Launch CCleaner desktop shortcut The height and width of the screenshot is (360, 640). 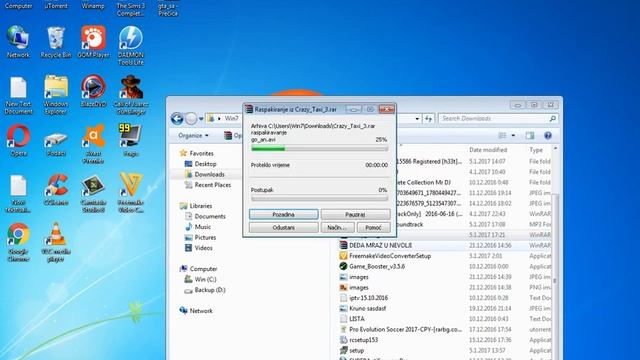tap(56, 190)
